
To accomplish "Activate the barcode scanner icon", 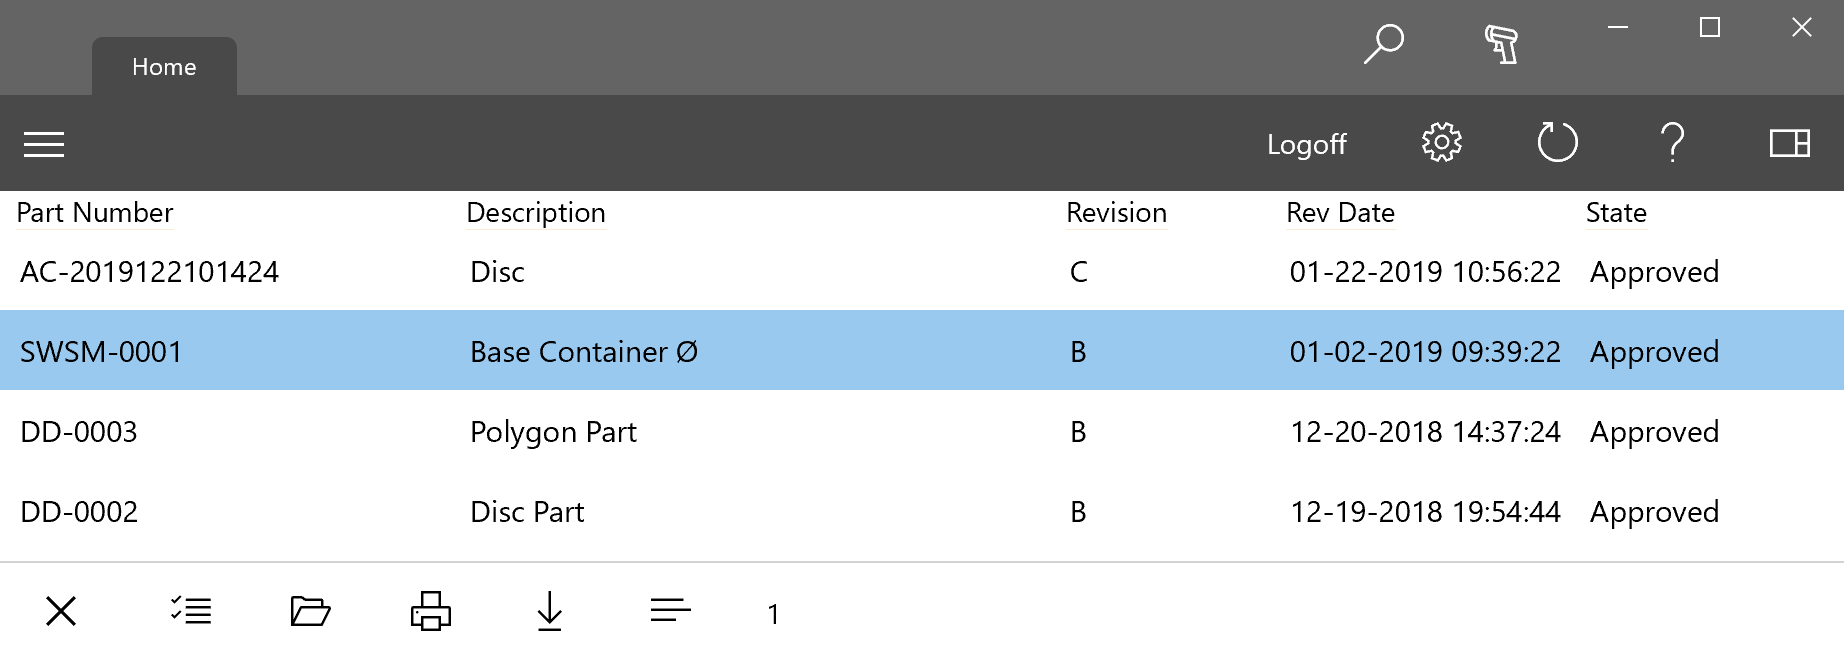I will pos(1501,44).
